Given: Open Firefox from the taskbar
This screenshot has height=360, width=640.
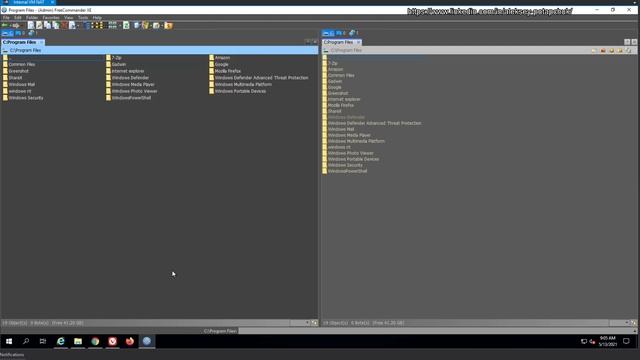Looking at the screenshot, I should click(130, 341).
